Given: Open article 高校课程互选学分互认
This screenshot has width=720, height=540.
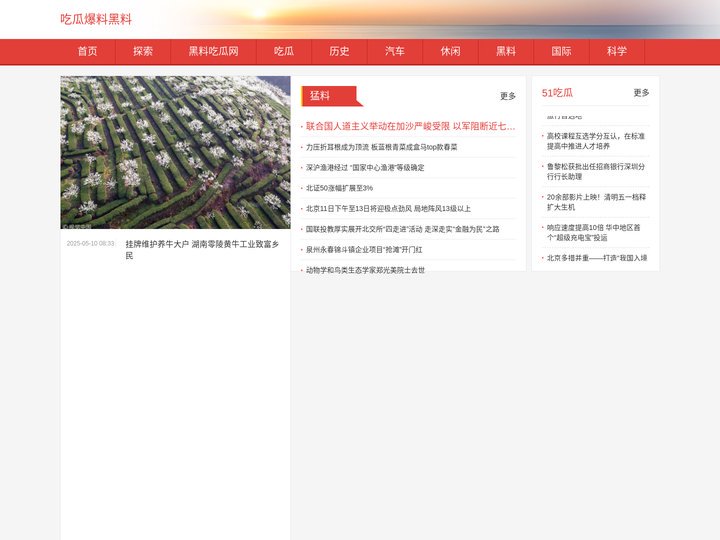Looking at the screenshot, I should coord(596,141).
